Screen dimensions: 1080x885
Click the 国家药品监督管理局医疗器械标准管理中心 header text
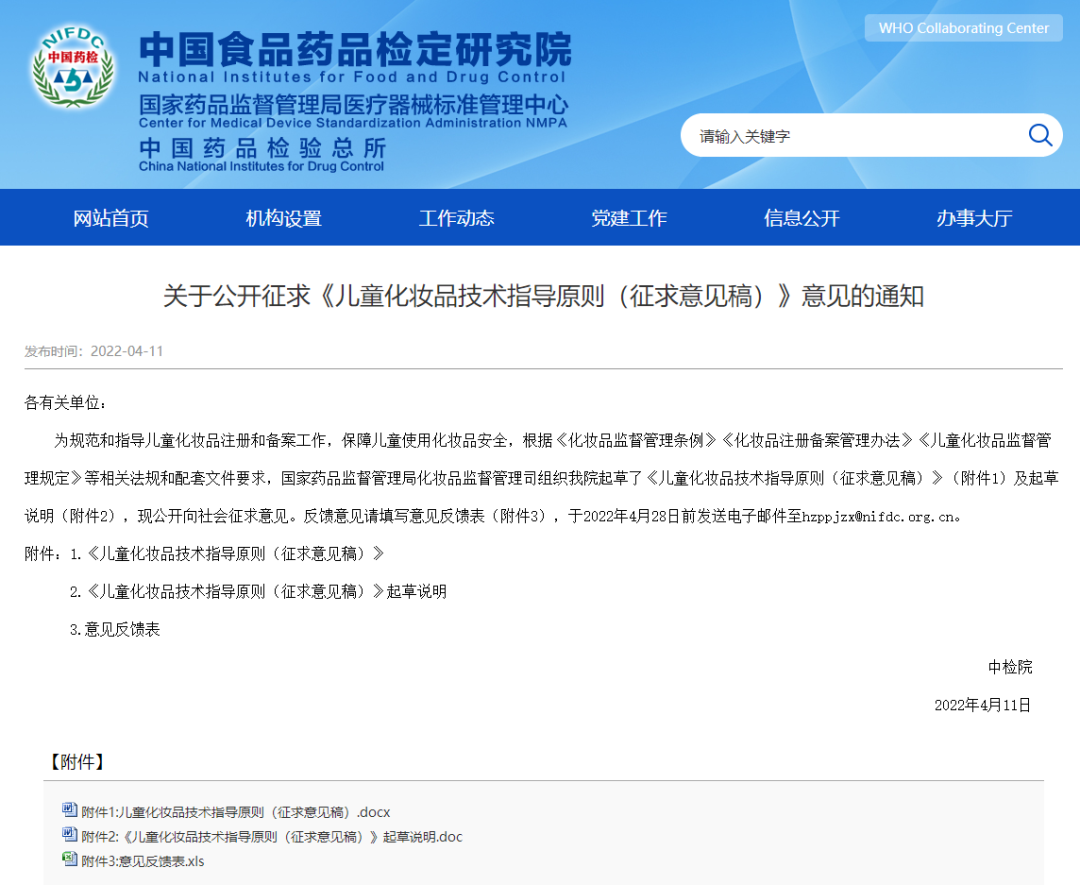353,105
